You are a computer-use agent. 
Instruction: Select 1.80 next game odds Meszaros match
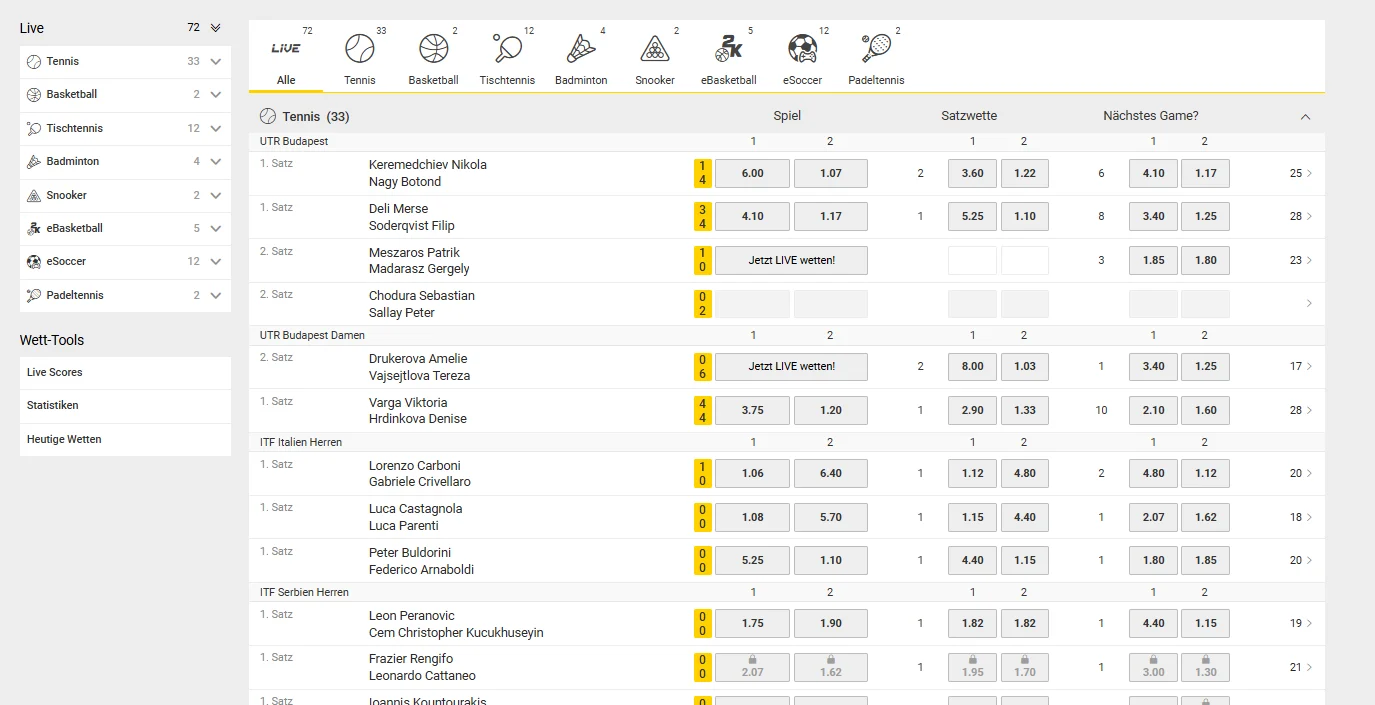[1205, 260]
